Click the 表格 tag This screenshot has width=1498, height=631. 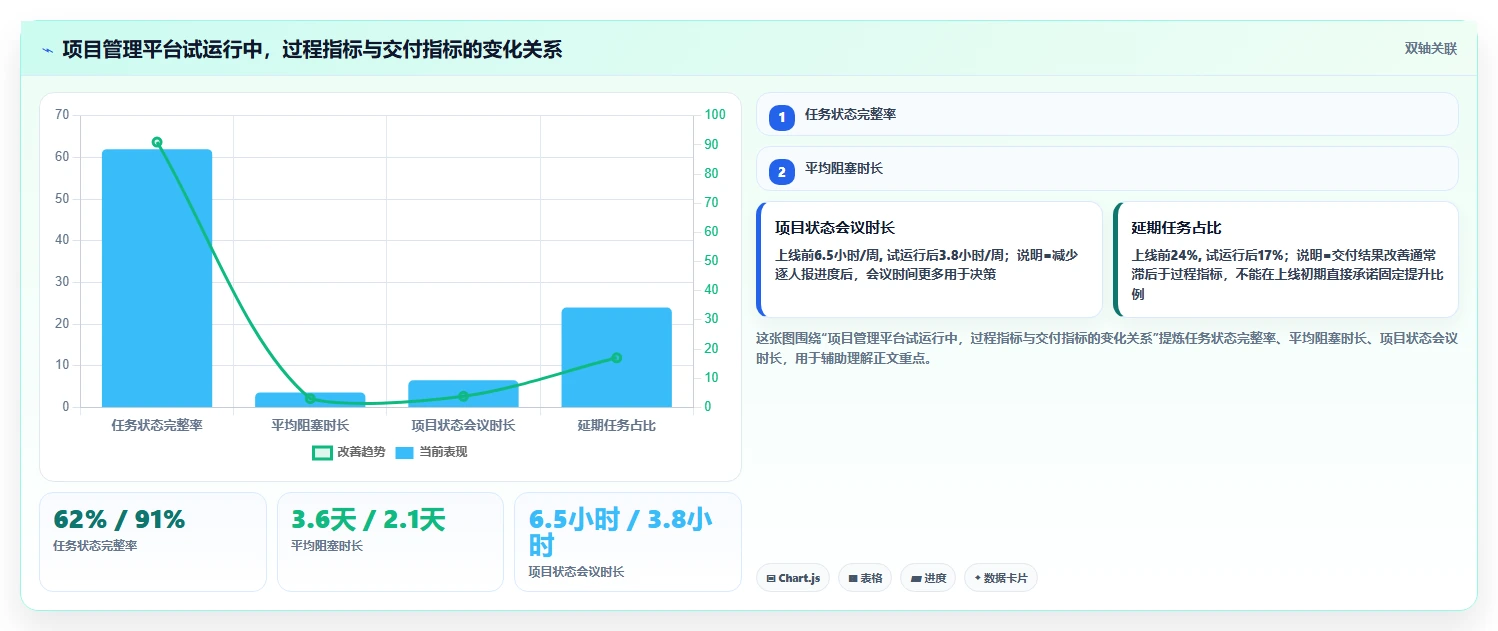click(865, 578)
